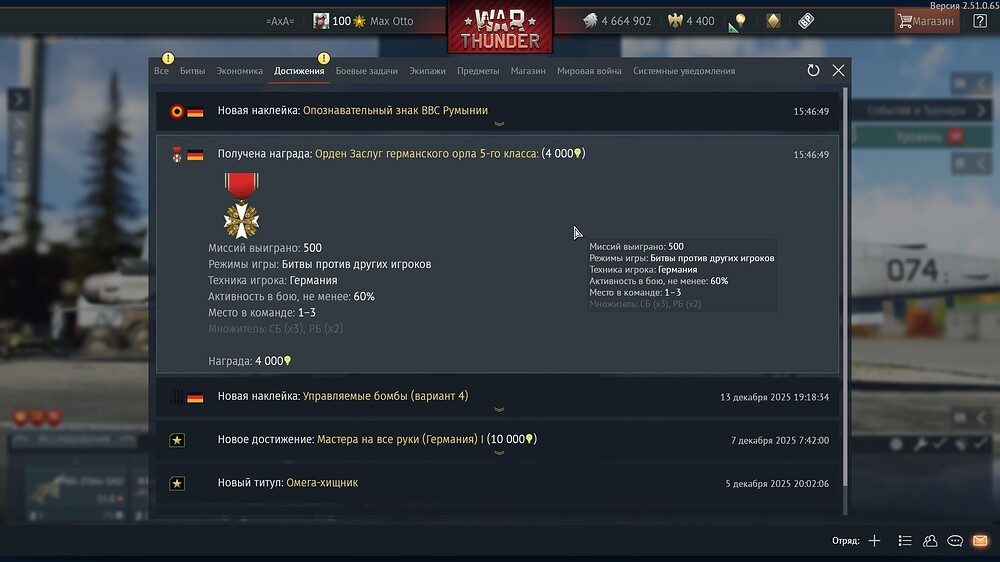Click the German Eagle medal image
This screenshot has width=1000, height=562.
241,205
